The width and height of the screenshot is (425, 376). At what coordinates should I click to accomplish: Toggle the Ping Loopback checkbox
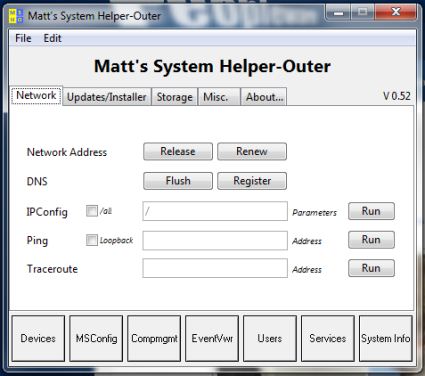92,240
